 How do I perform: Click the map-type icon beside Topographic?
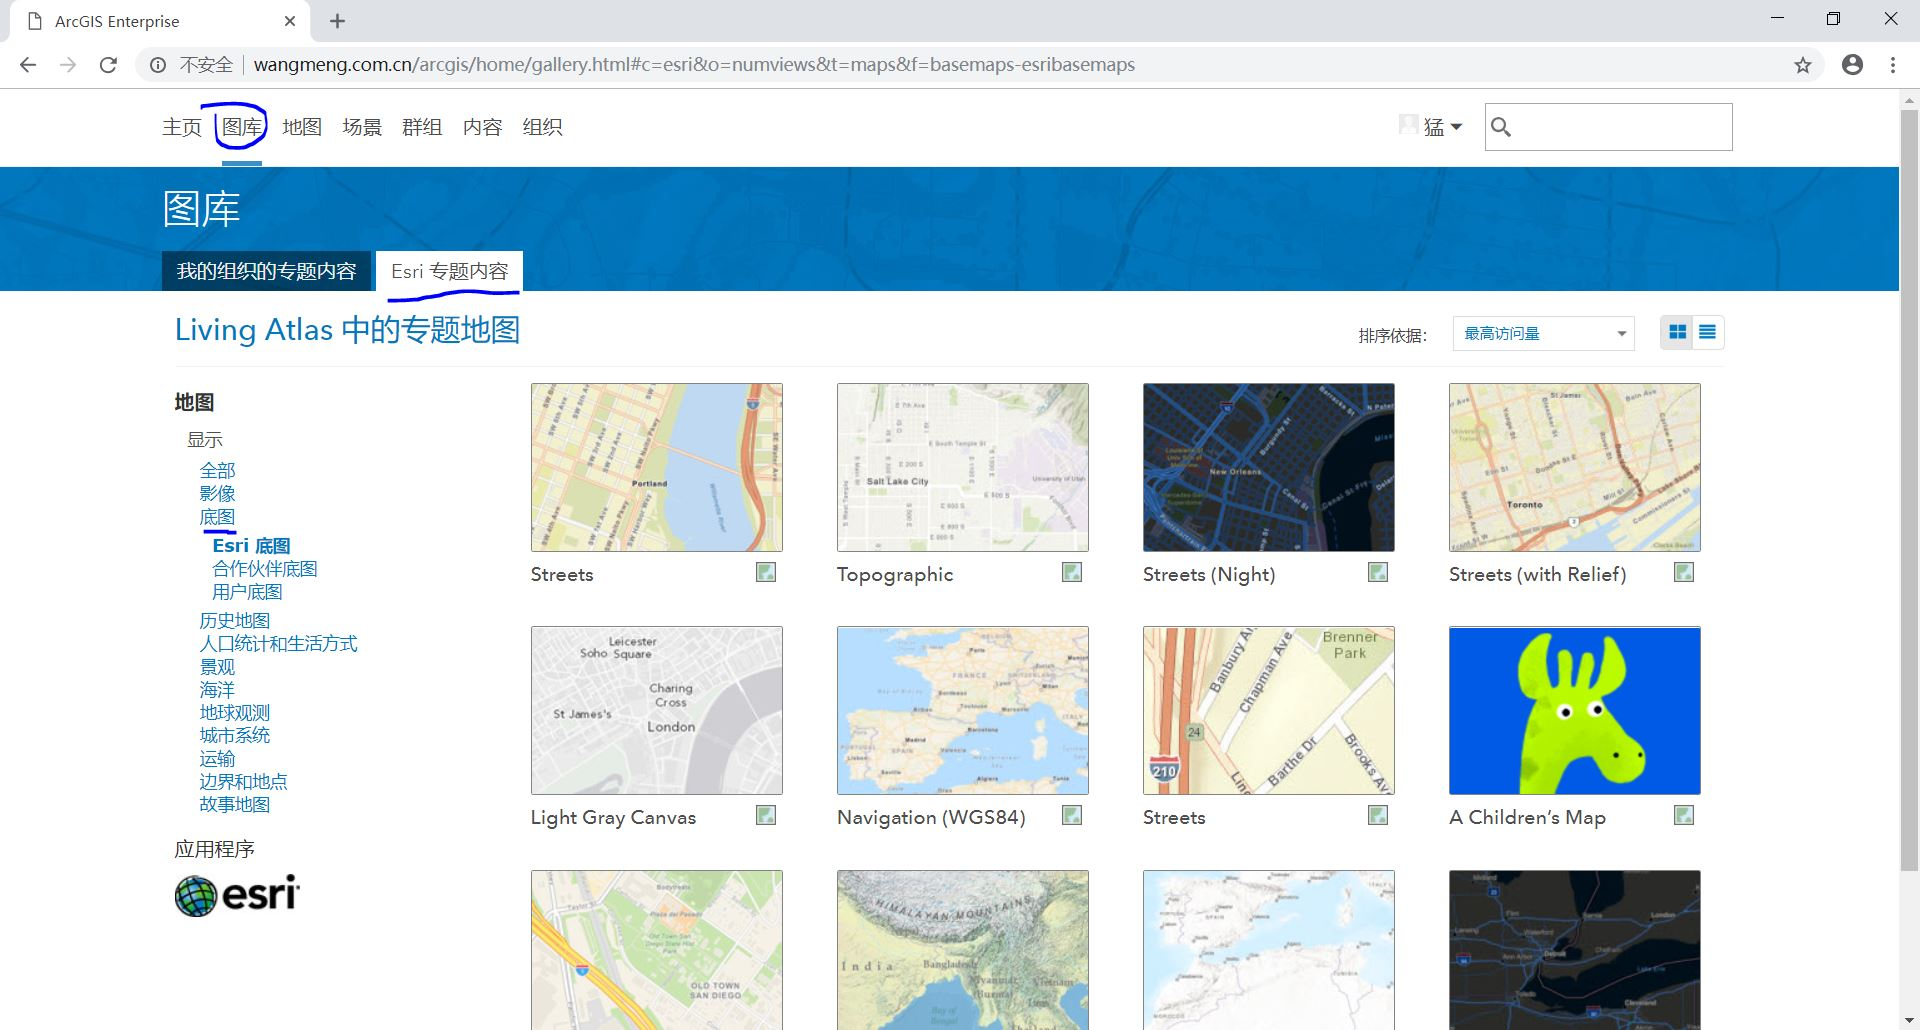[1072, 573]
